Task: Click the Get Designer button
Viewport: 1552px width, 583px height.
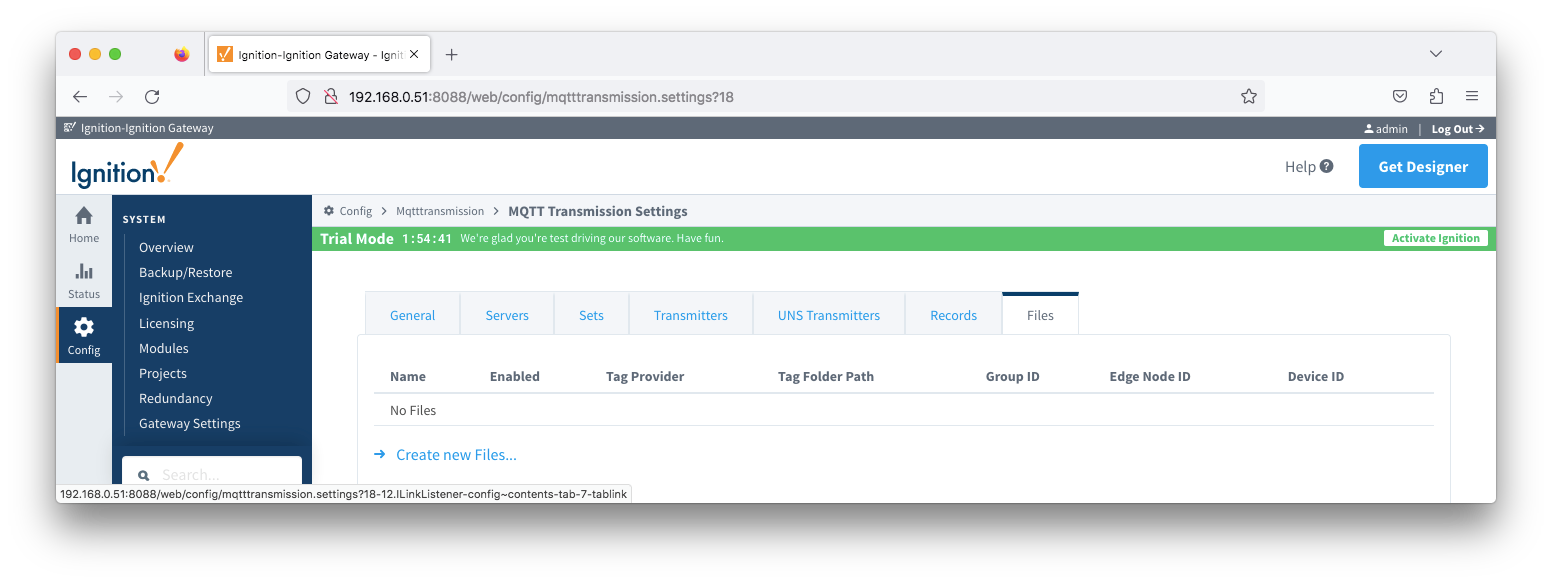Action: 1423,166
